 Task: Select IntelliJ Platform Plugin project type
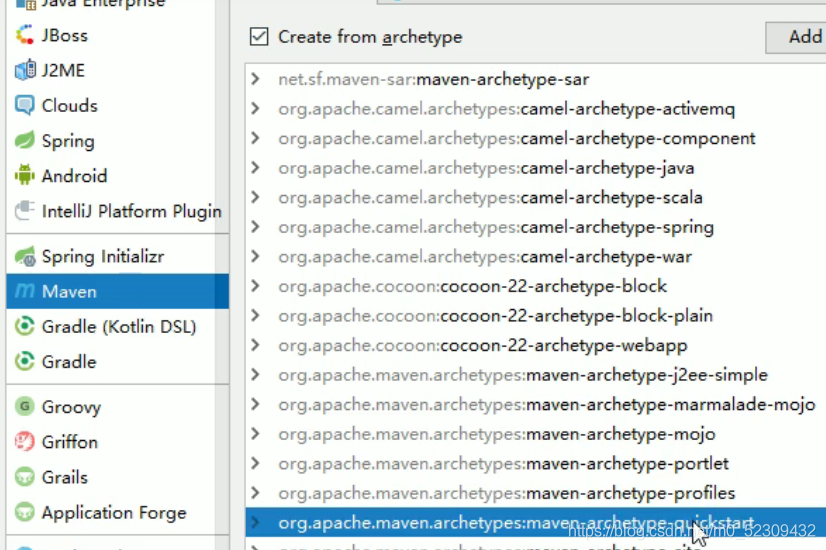point(117,211)
